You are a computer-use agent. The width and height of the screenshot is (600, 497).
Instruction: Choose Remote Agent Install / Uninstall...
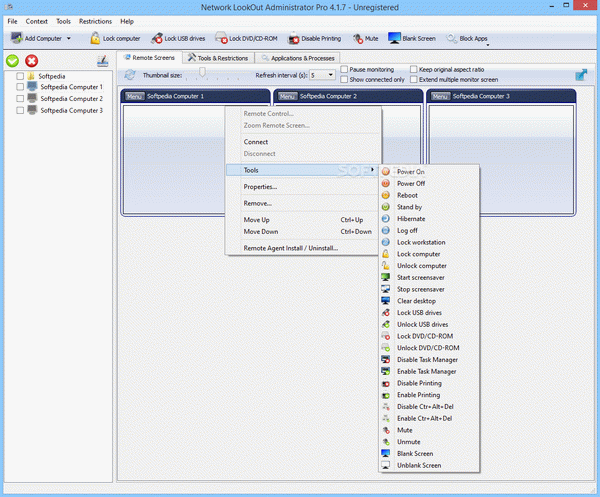pos(302,248)
